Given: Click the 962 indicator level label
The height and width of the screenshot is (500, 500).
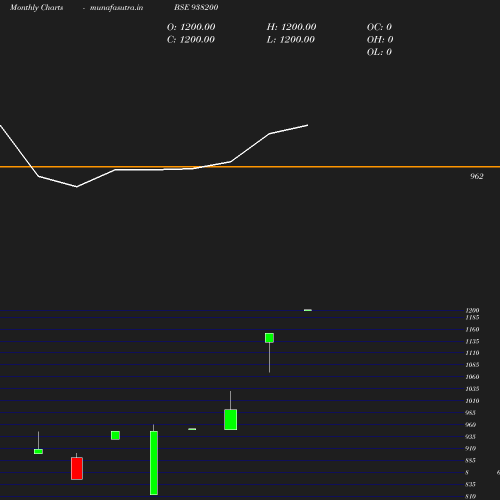Looking at the screenshot, I should 477,176.
